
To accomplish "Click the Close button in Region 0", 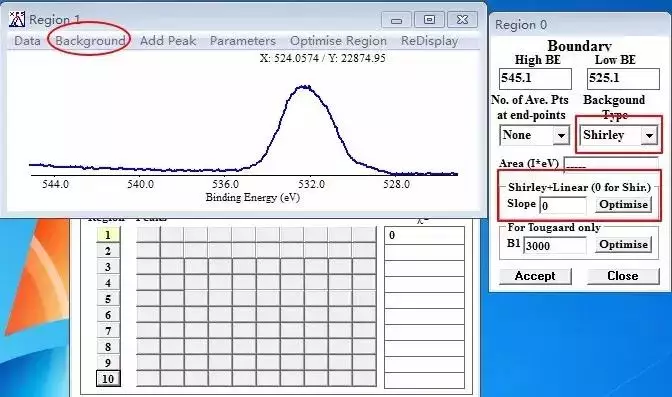I will tap(623, 276).
